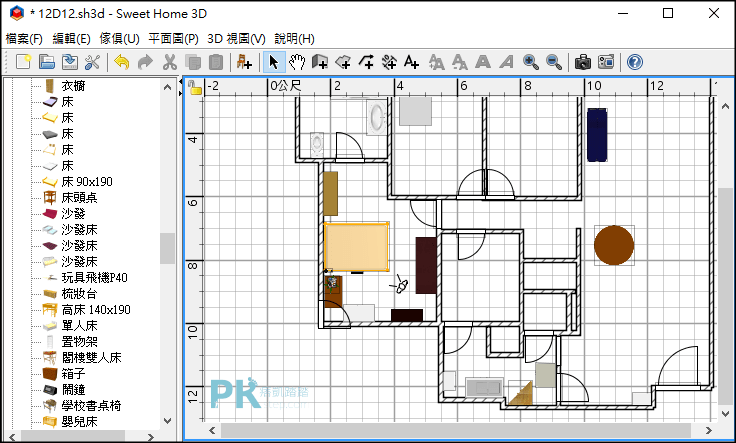
Task: Choose the create rooms tool
Action: pyautogui.click(x=343, y=61)
